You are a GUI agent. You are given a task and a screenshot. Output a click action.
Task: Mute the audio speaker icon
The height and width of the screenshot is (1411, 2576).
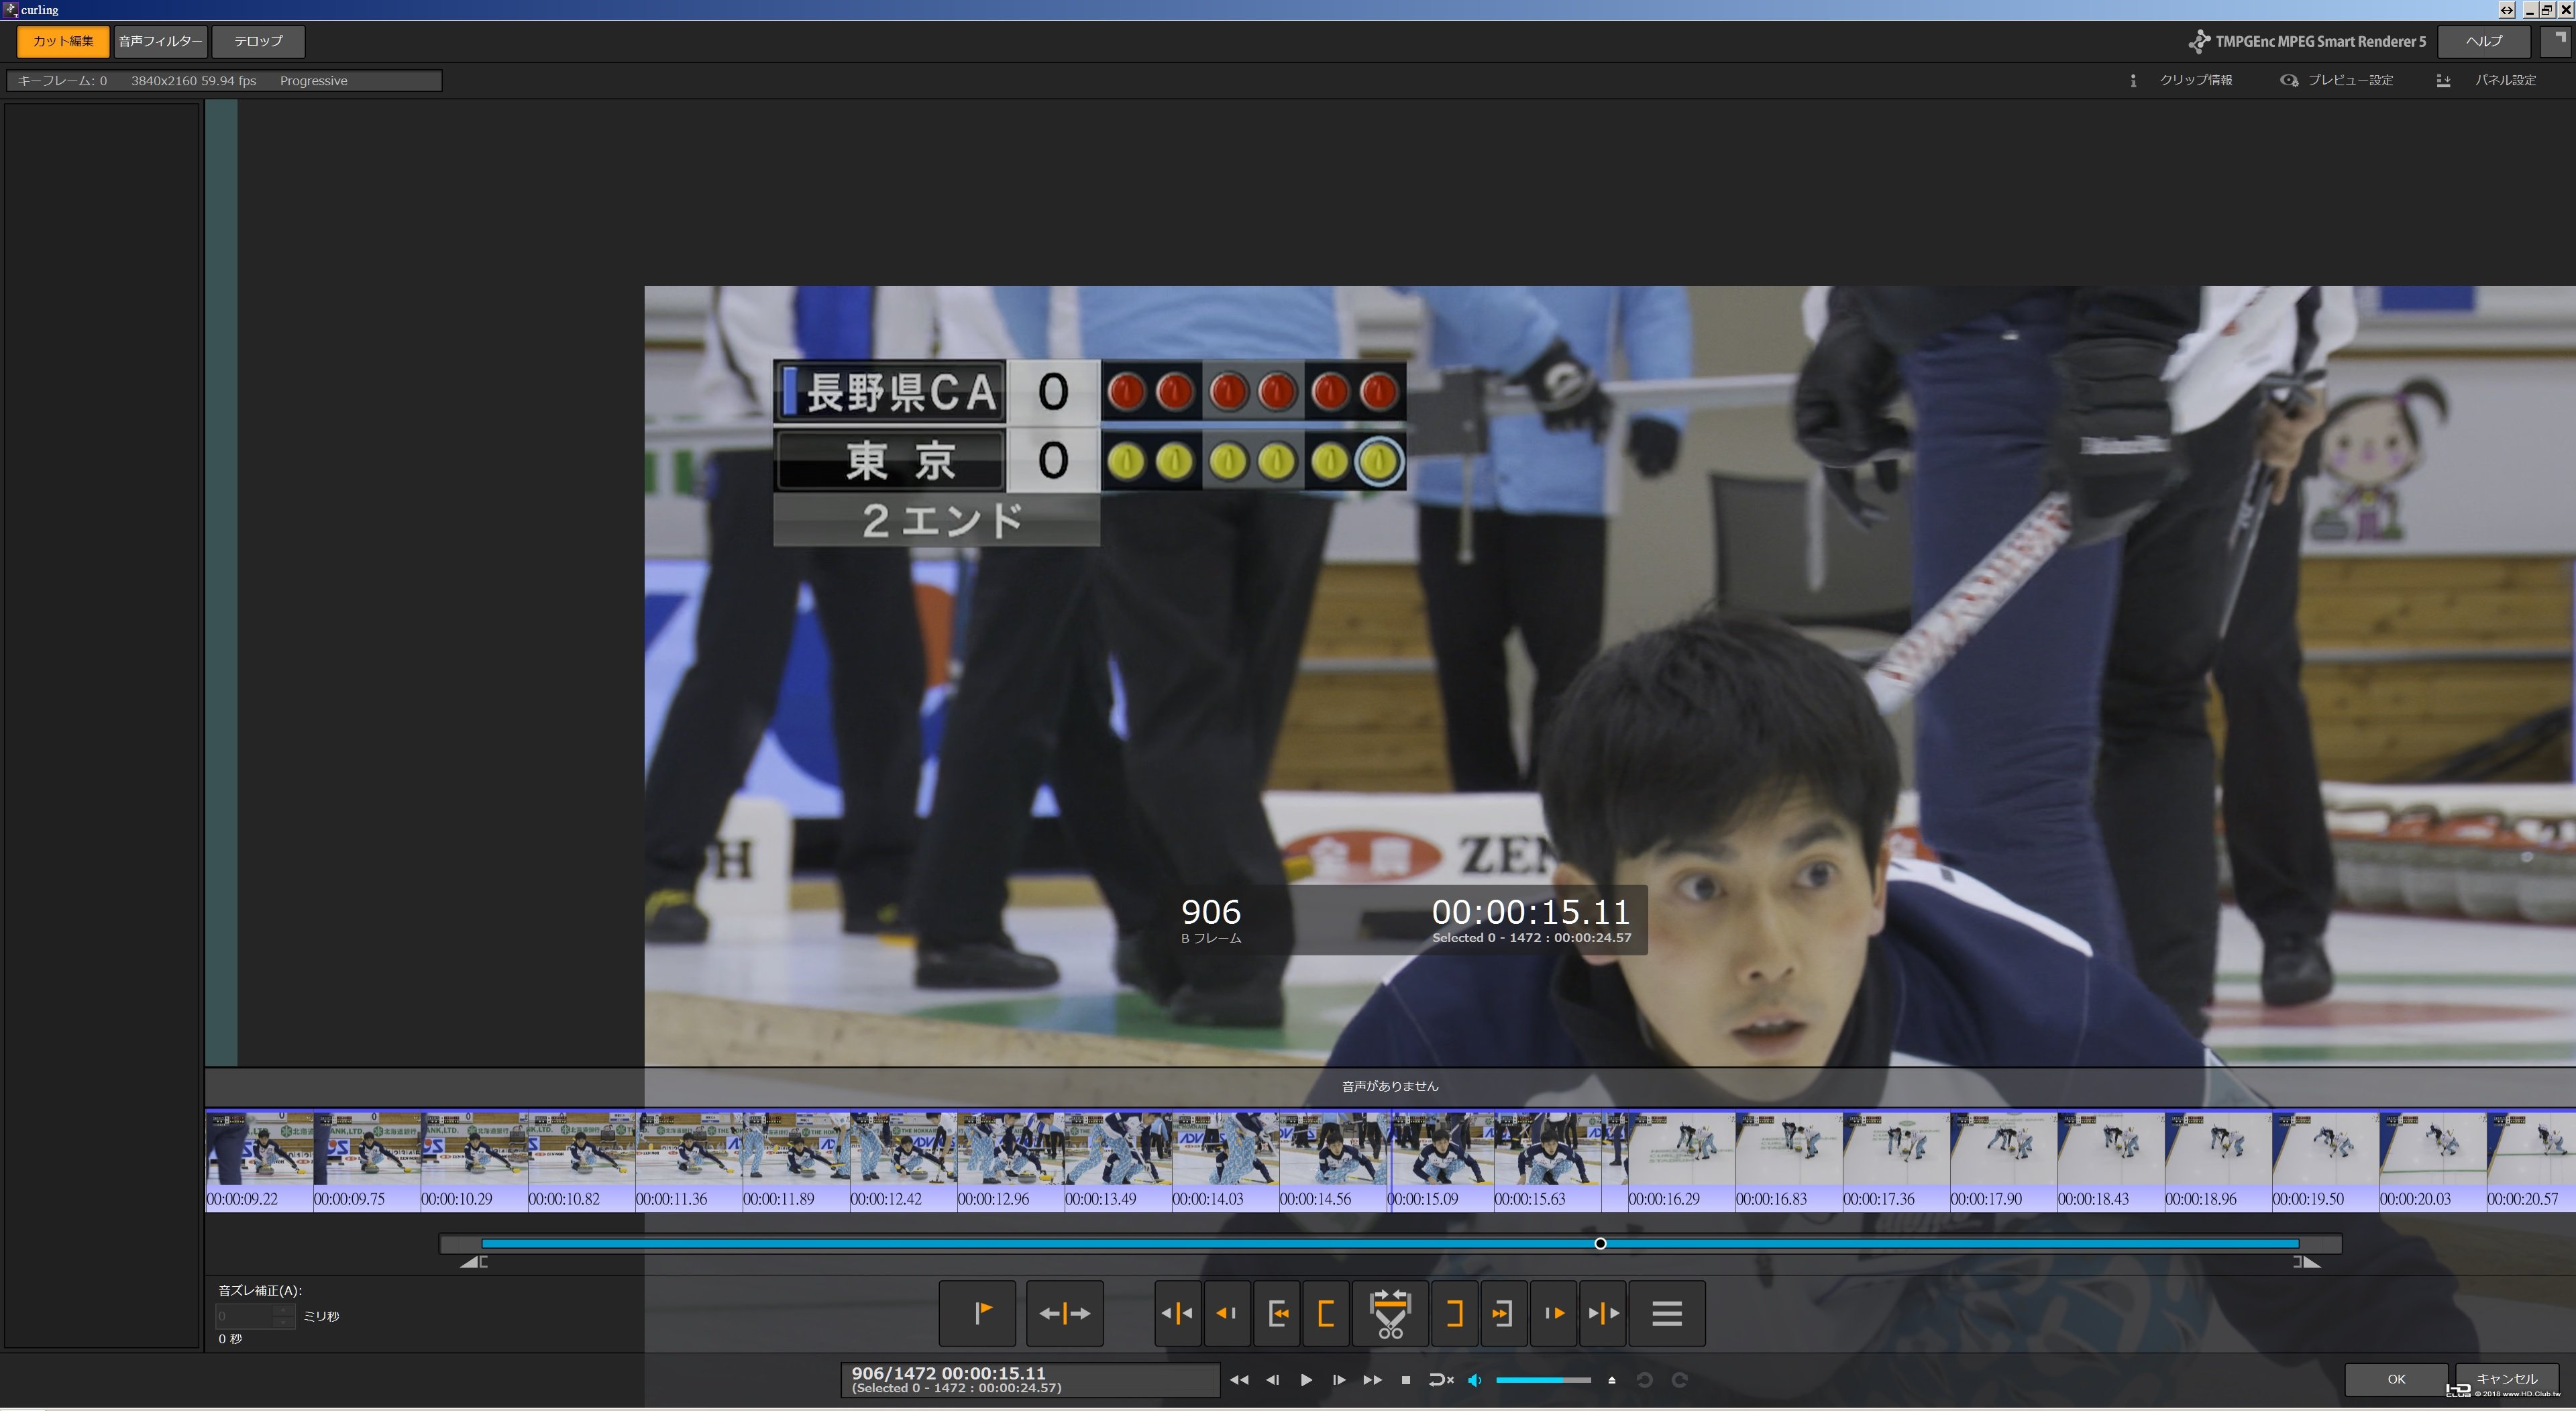pyautogui.click(x=1474, y=1380)
